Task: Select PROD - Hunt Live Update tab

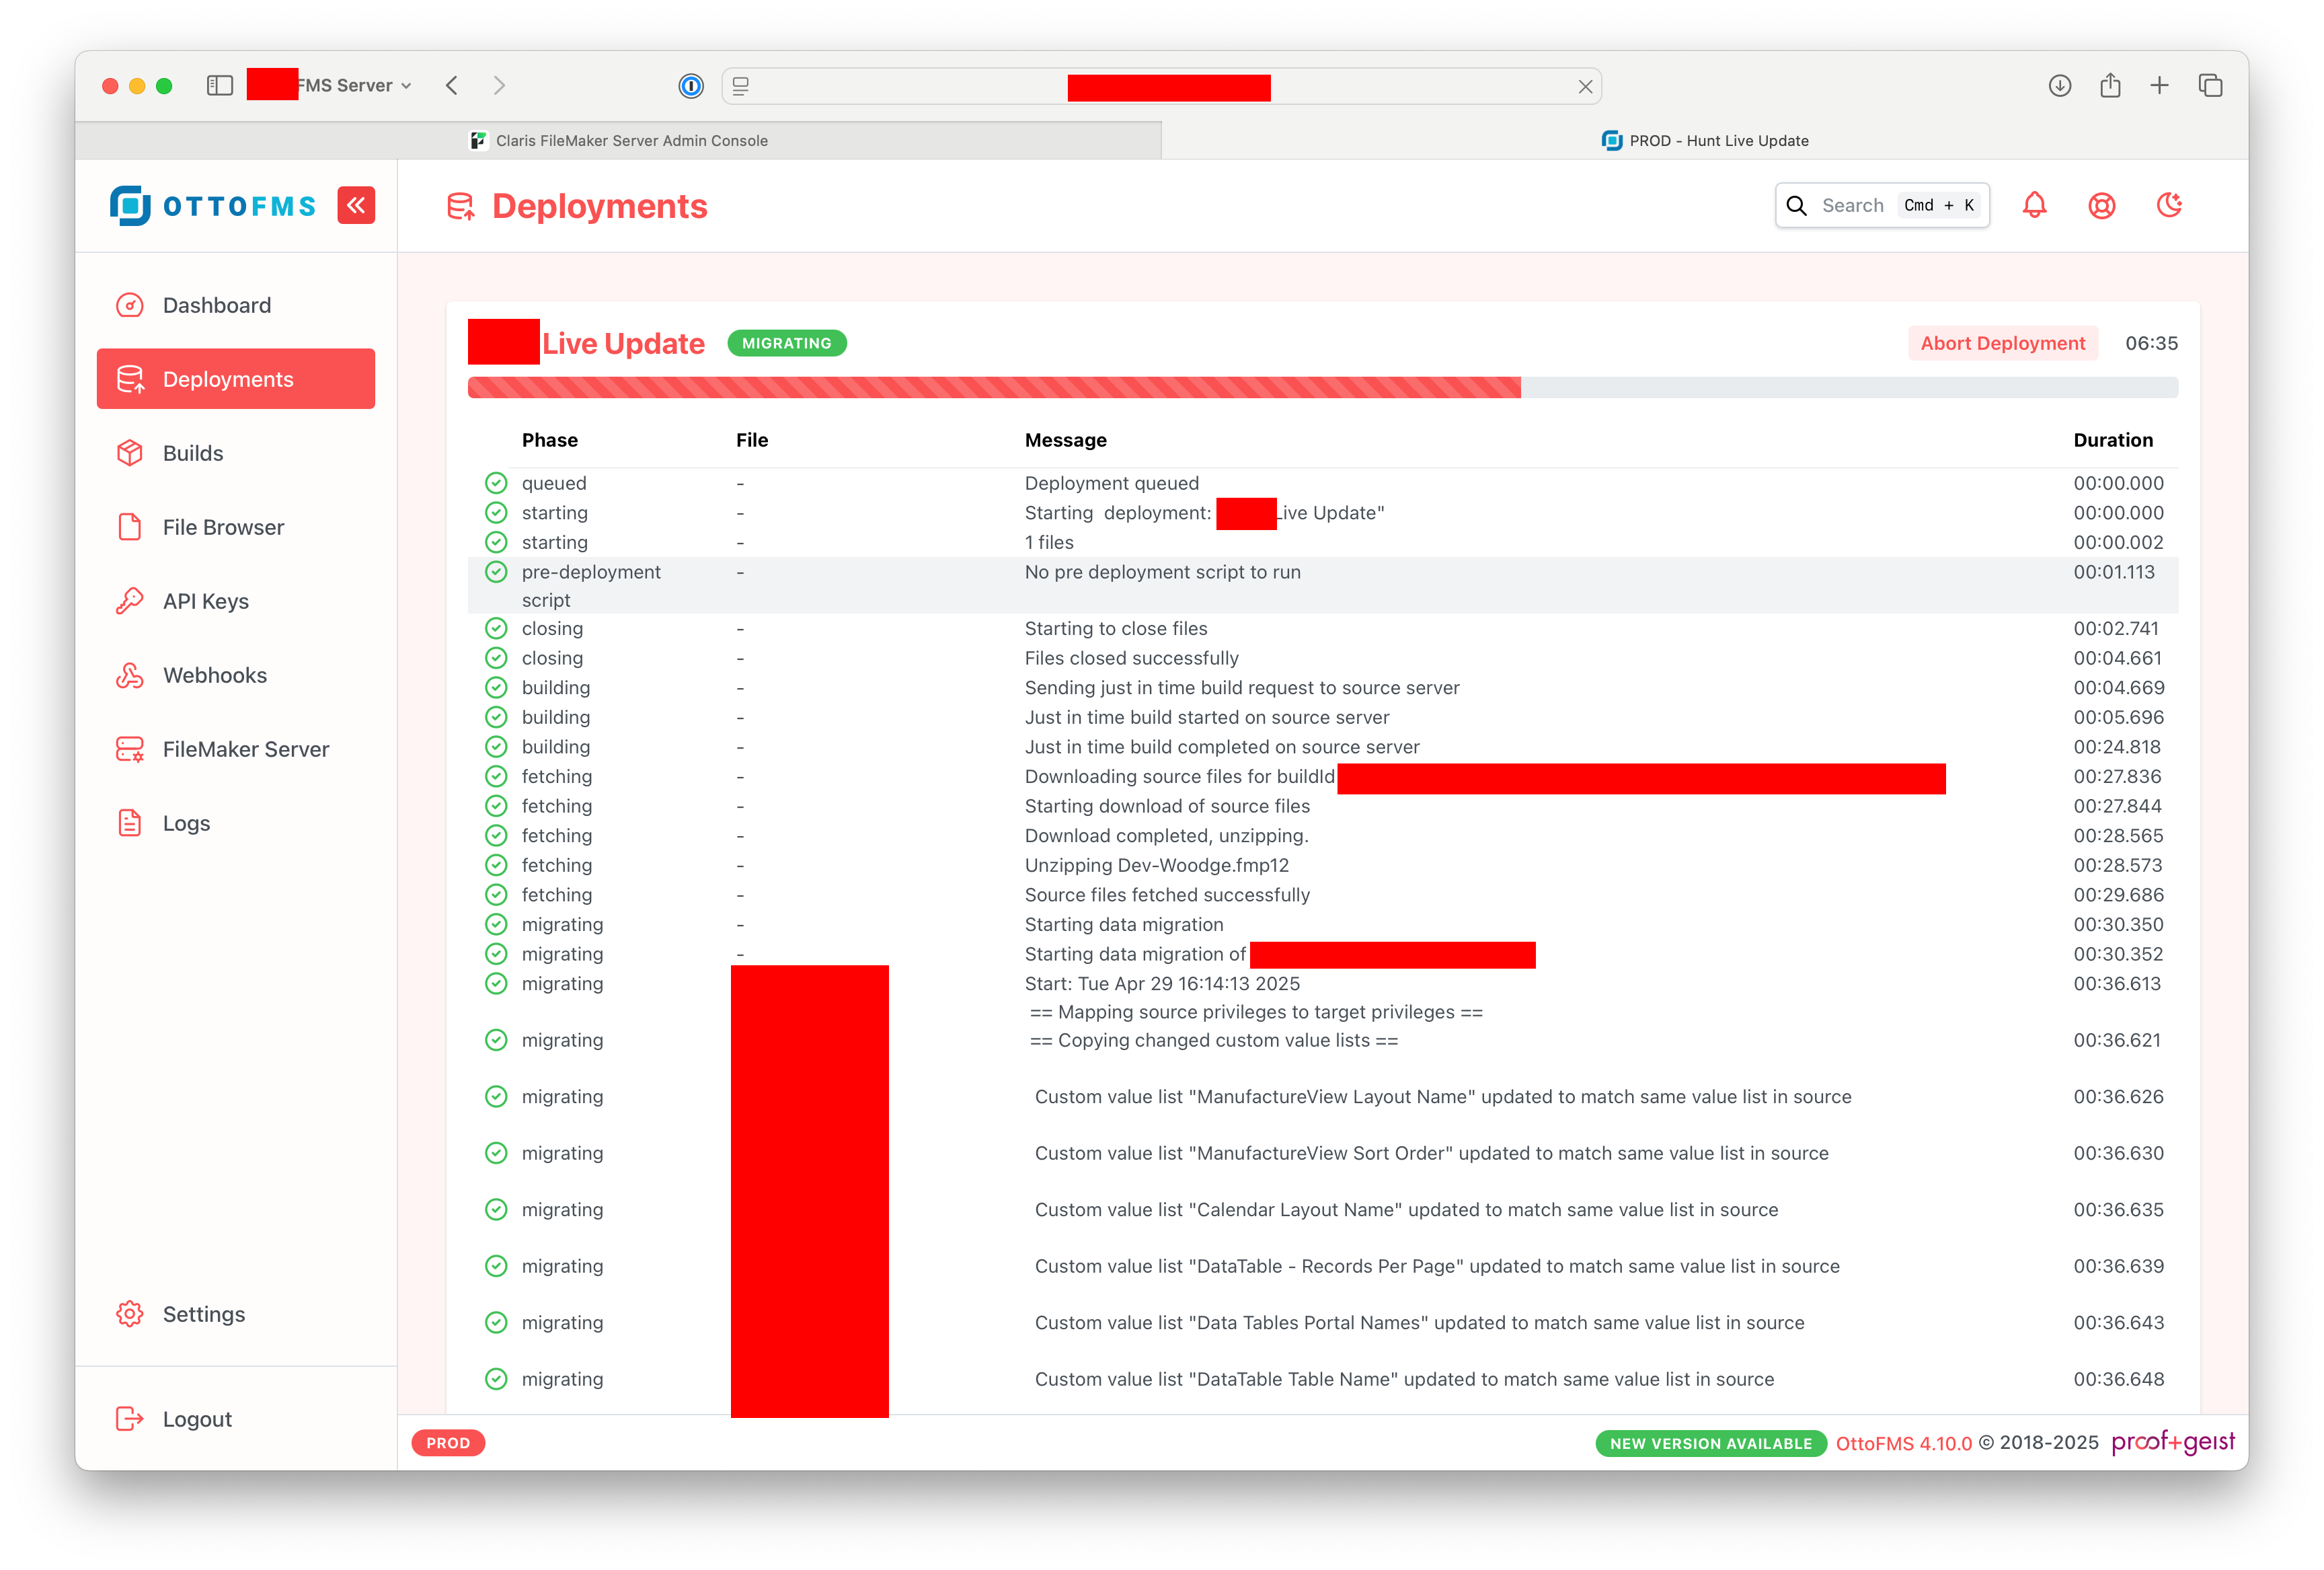Action: coord(1705,141)
